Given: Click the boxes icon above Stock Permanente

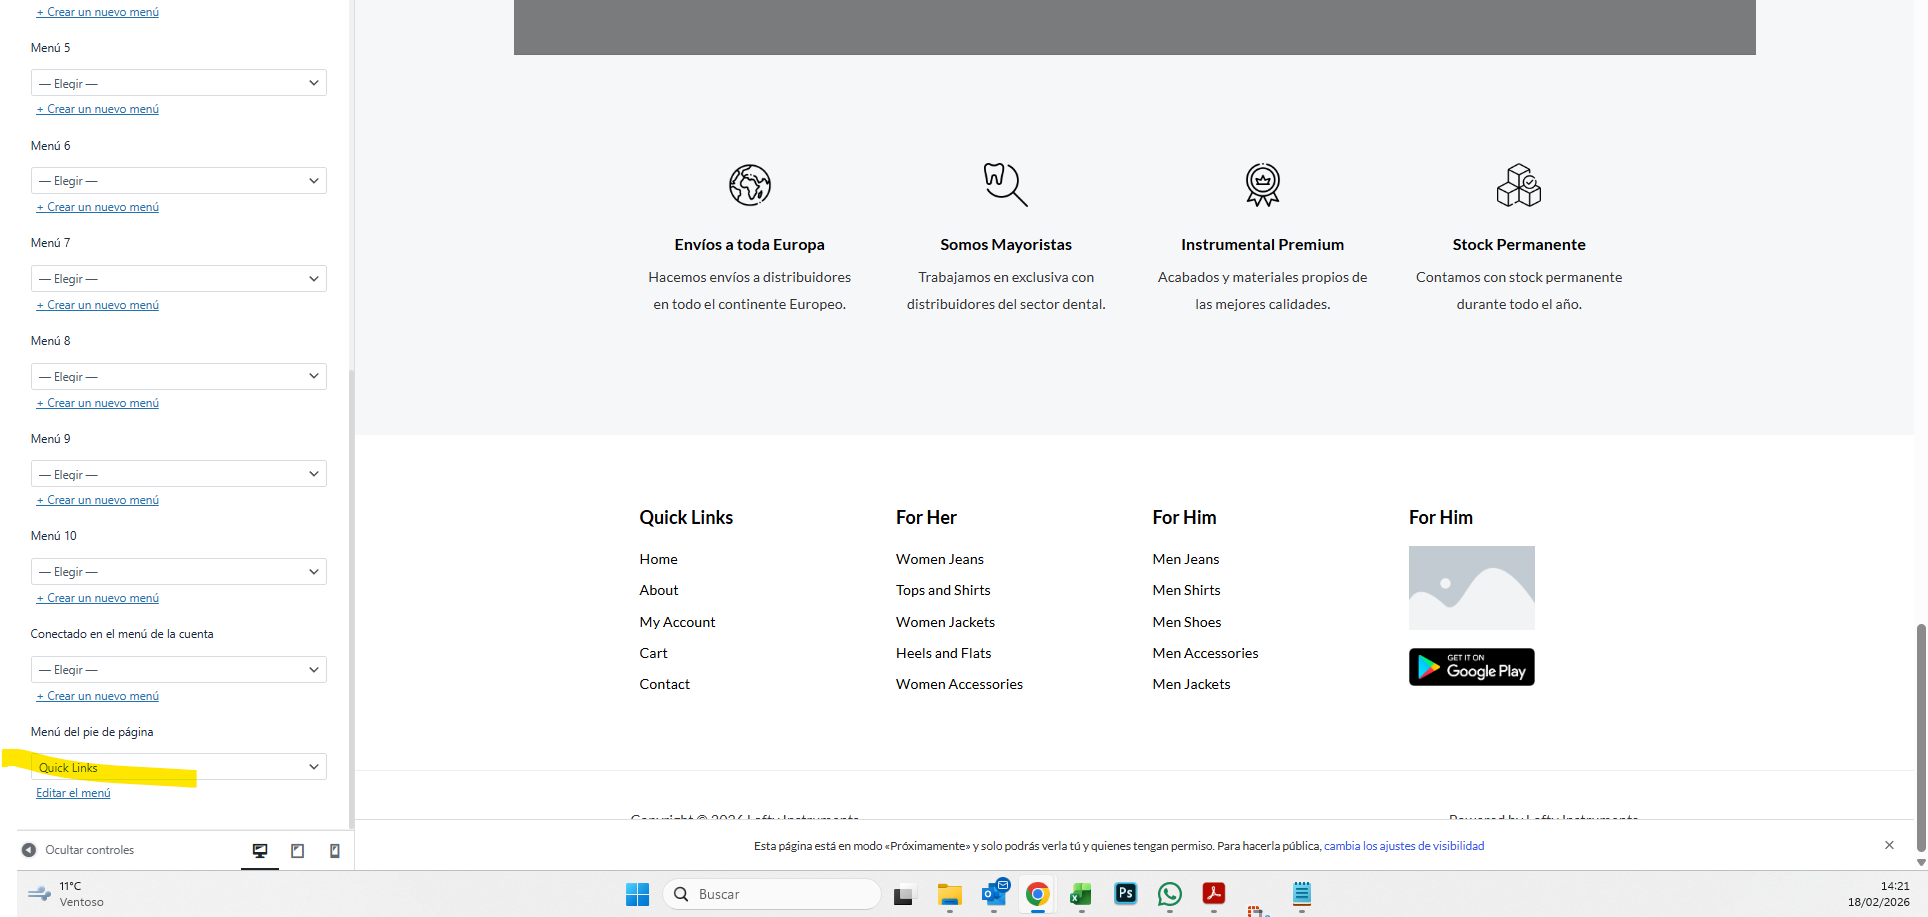Looking at the screenshot, I should point(1518,185).
